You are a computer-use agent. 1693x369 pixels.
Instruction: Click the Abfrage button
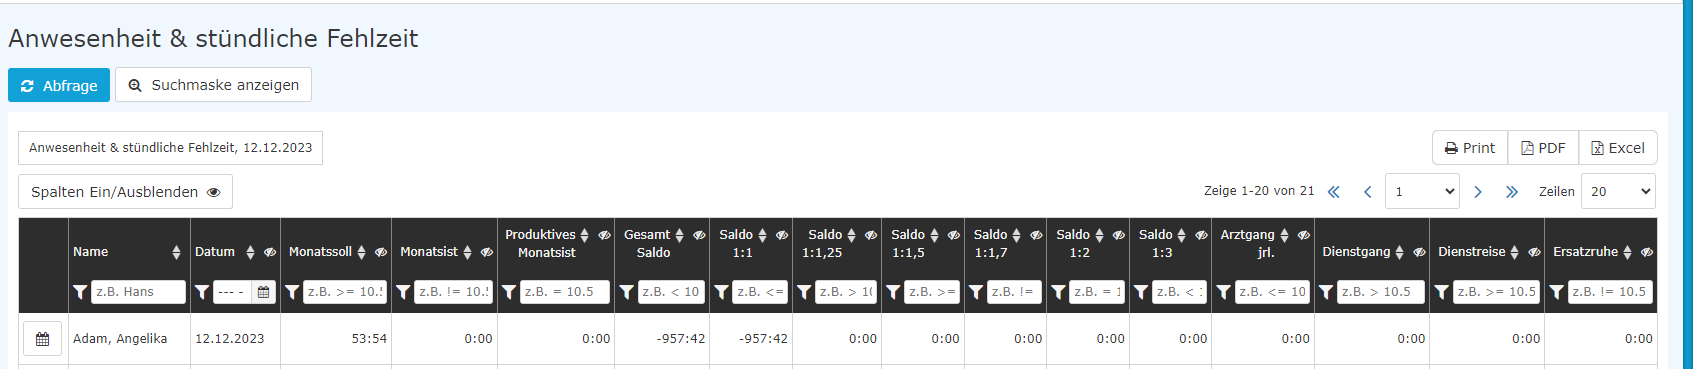[59, 85]
